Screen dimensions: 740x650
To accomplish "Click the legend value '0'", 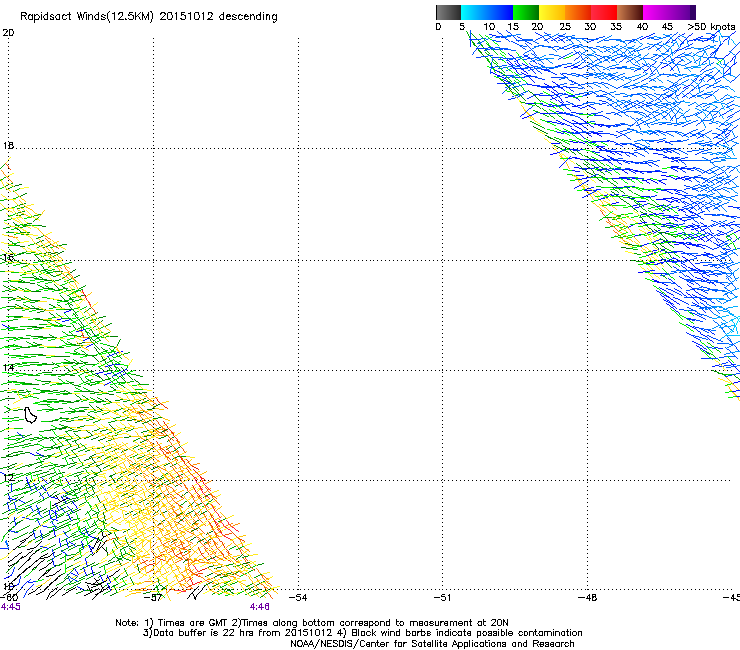I will click(438, 27).
